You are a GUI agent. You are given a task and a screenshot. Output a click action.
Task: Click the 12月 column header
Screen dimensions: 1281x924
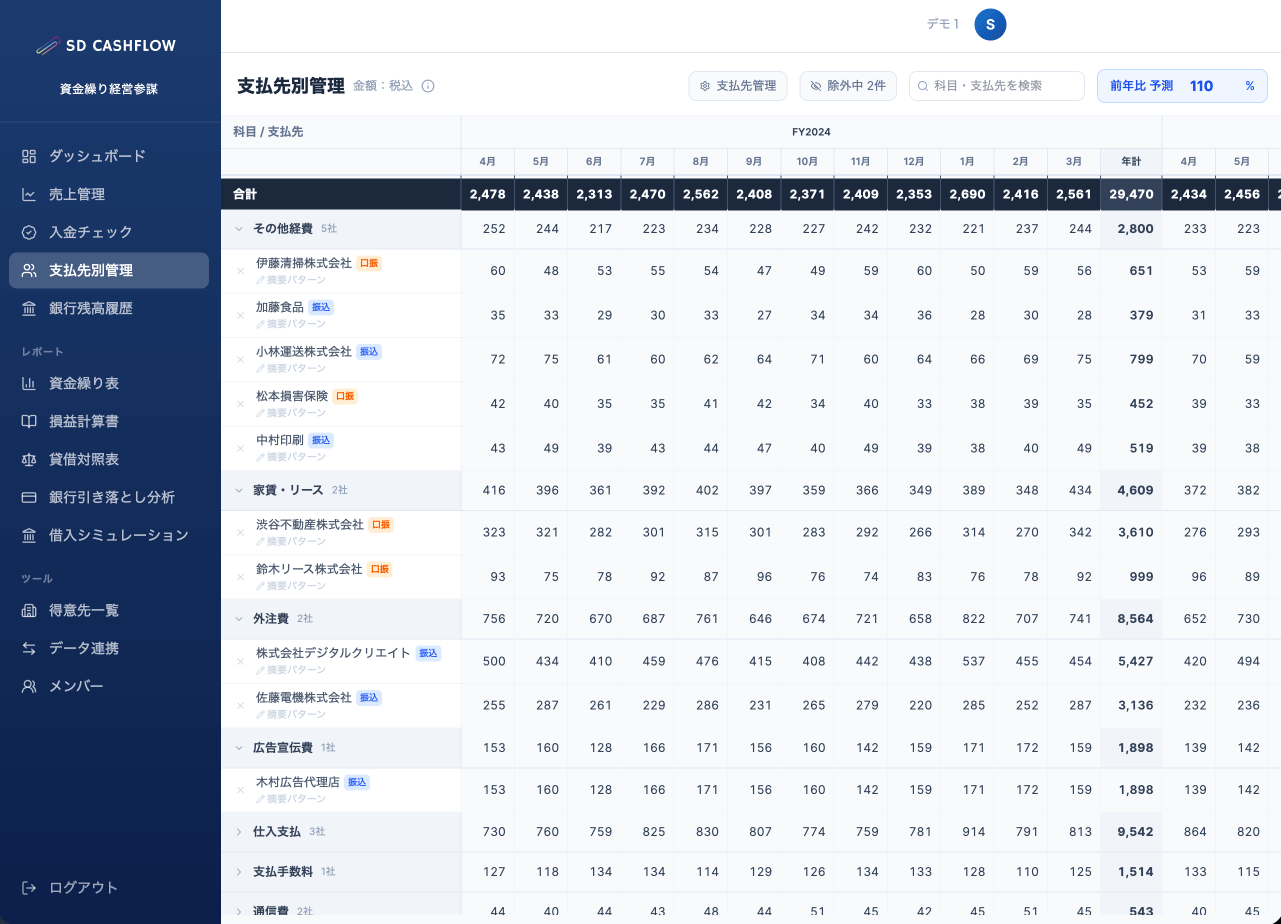914,161
